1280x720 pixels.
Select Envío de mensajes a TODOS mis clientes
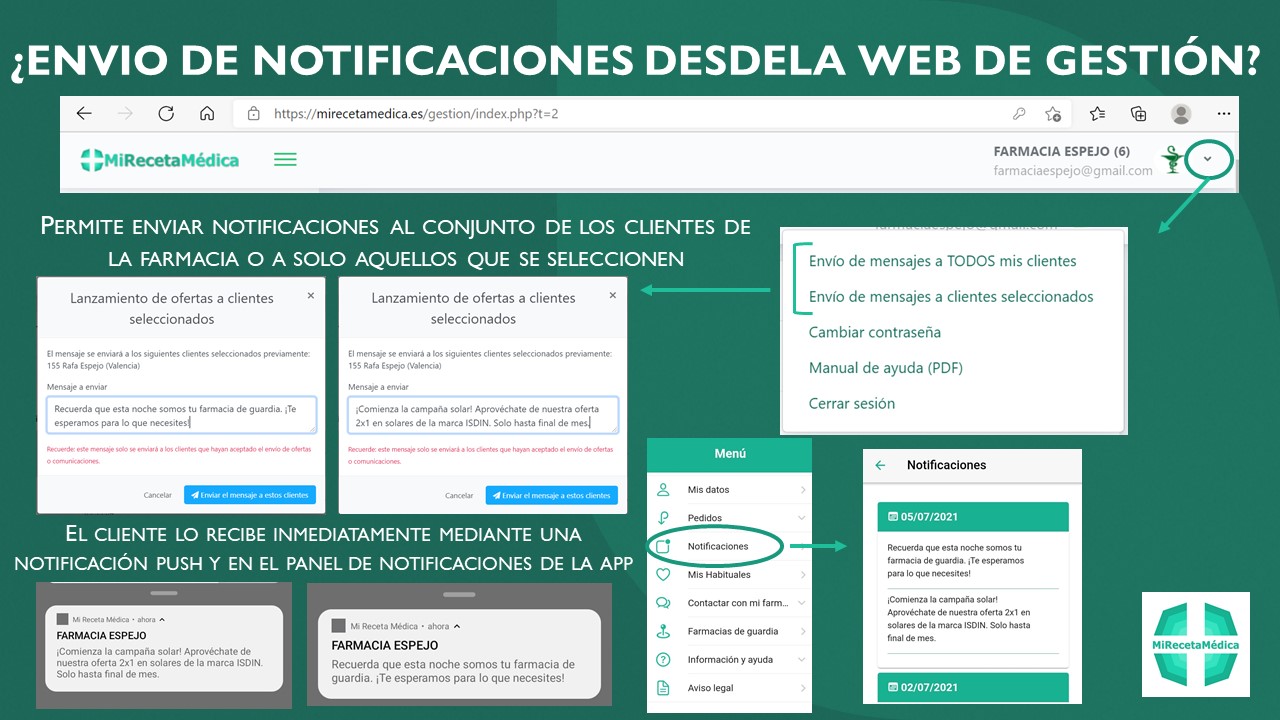(x=942, y=261)
